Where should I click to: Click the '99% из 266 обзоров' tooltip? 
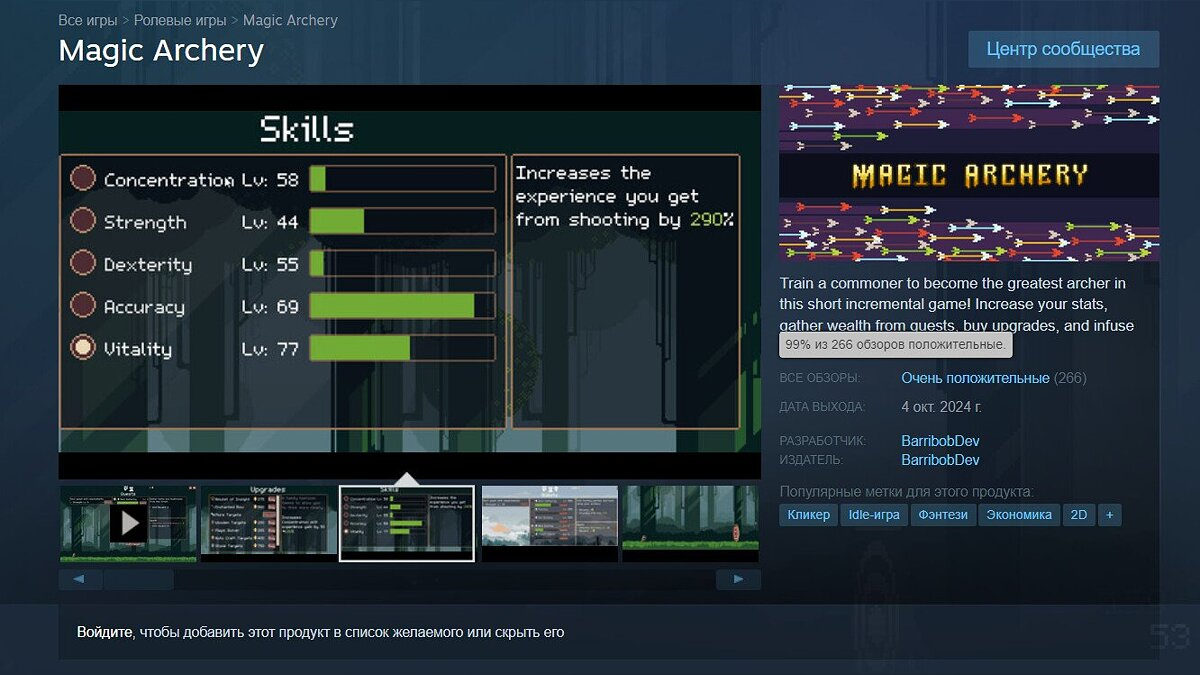895,344
